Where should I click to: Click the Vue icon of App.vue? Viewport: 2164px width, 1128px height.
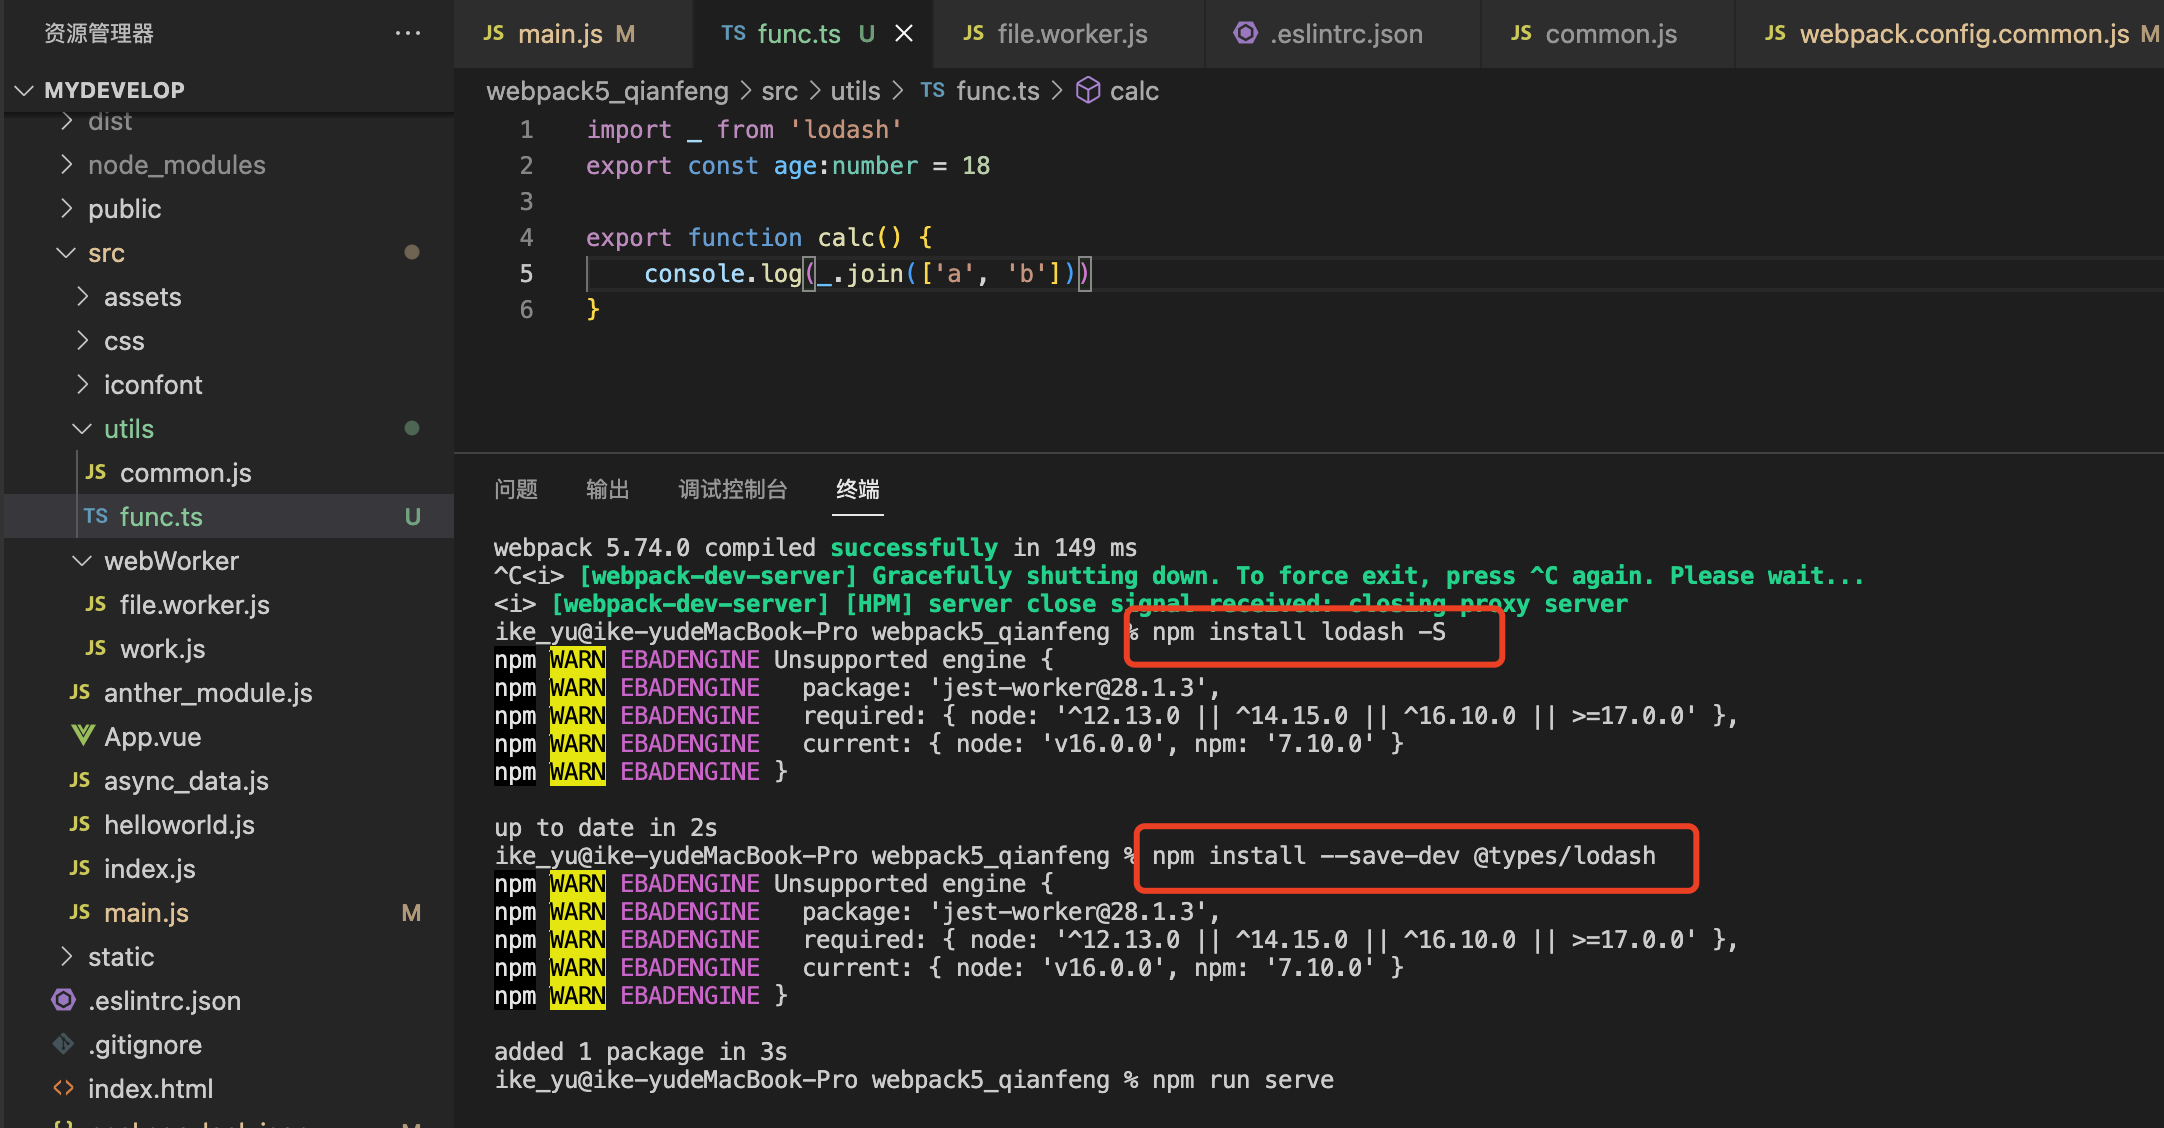point(82,736)
